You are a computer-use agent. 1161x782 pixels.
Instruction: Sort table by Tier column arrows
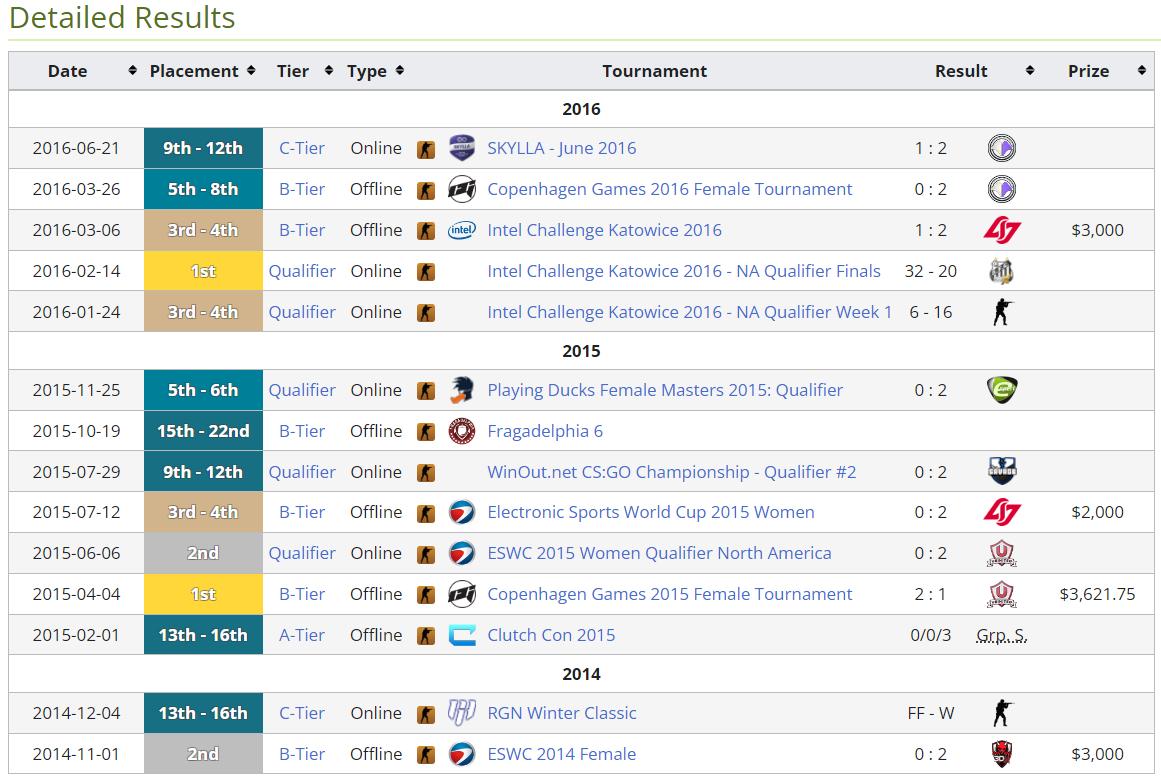click(329, 70)
